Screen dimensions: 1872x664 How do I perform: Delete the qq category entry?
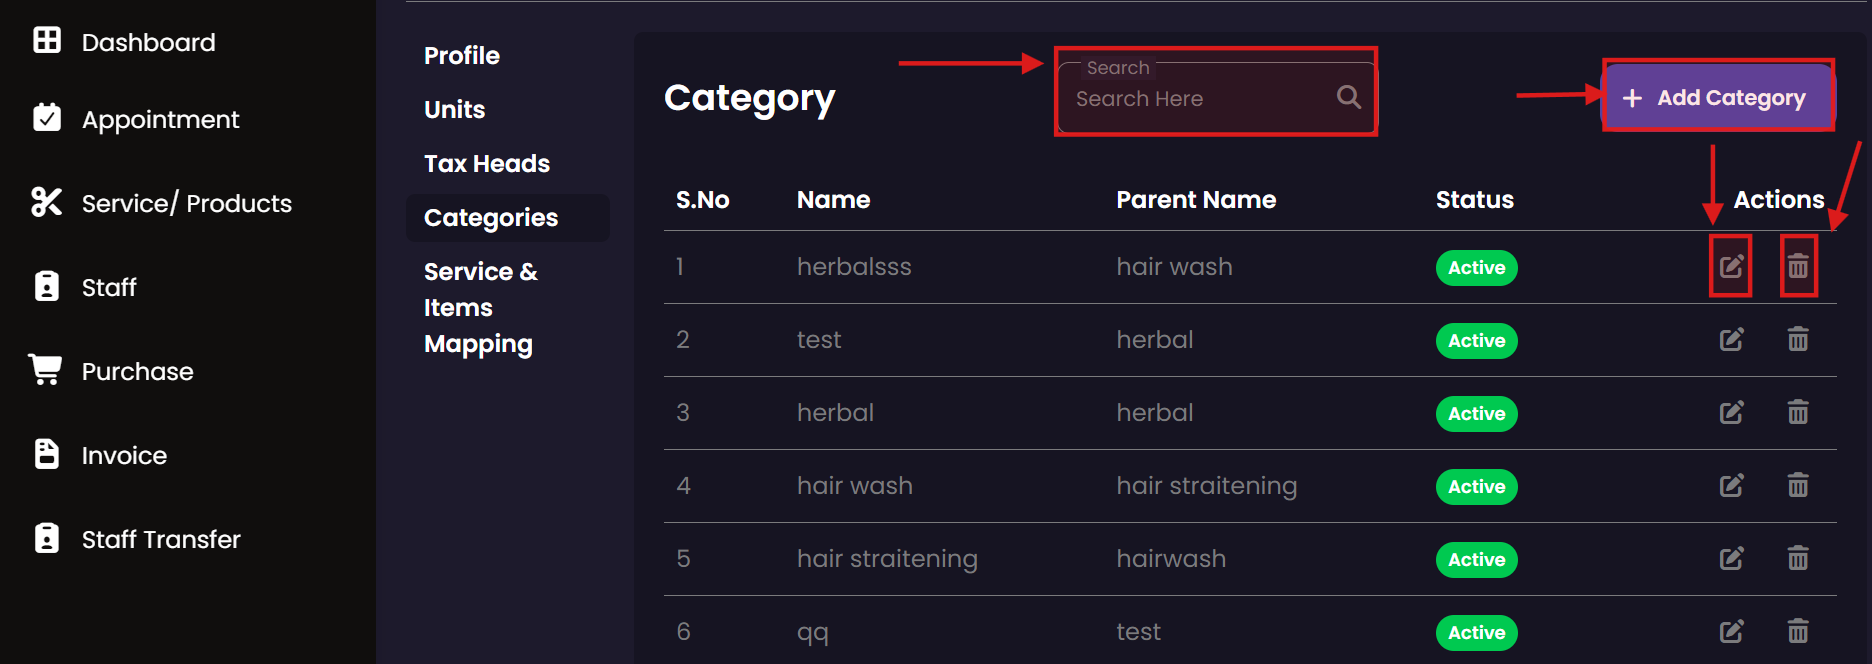(1798, 632)
